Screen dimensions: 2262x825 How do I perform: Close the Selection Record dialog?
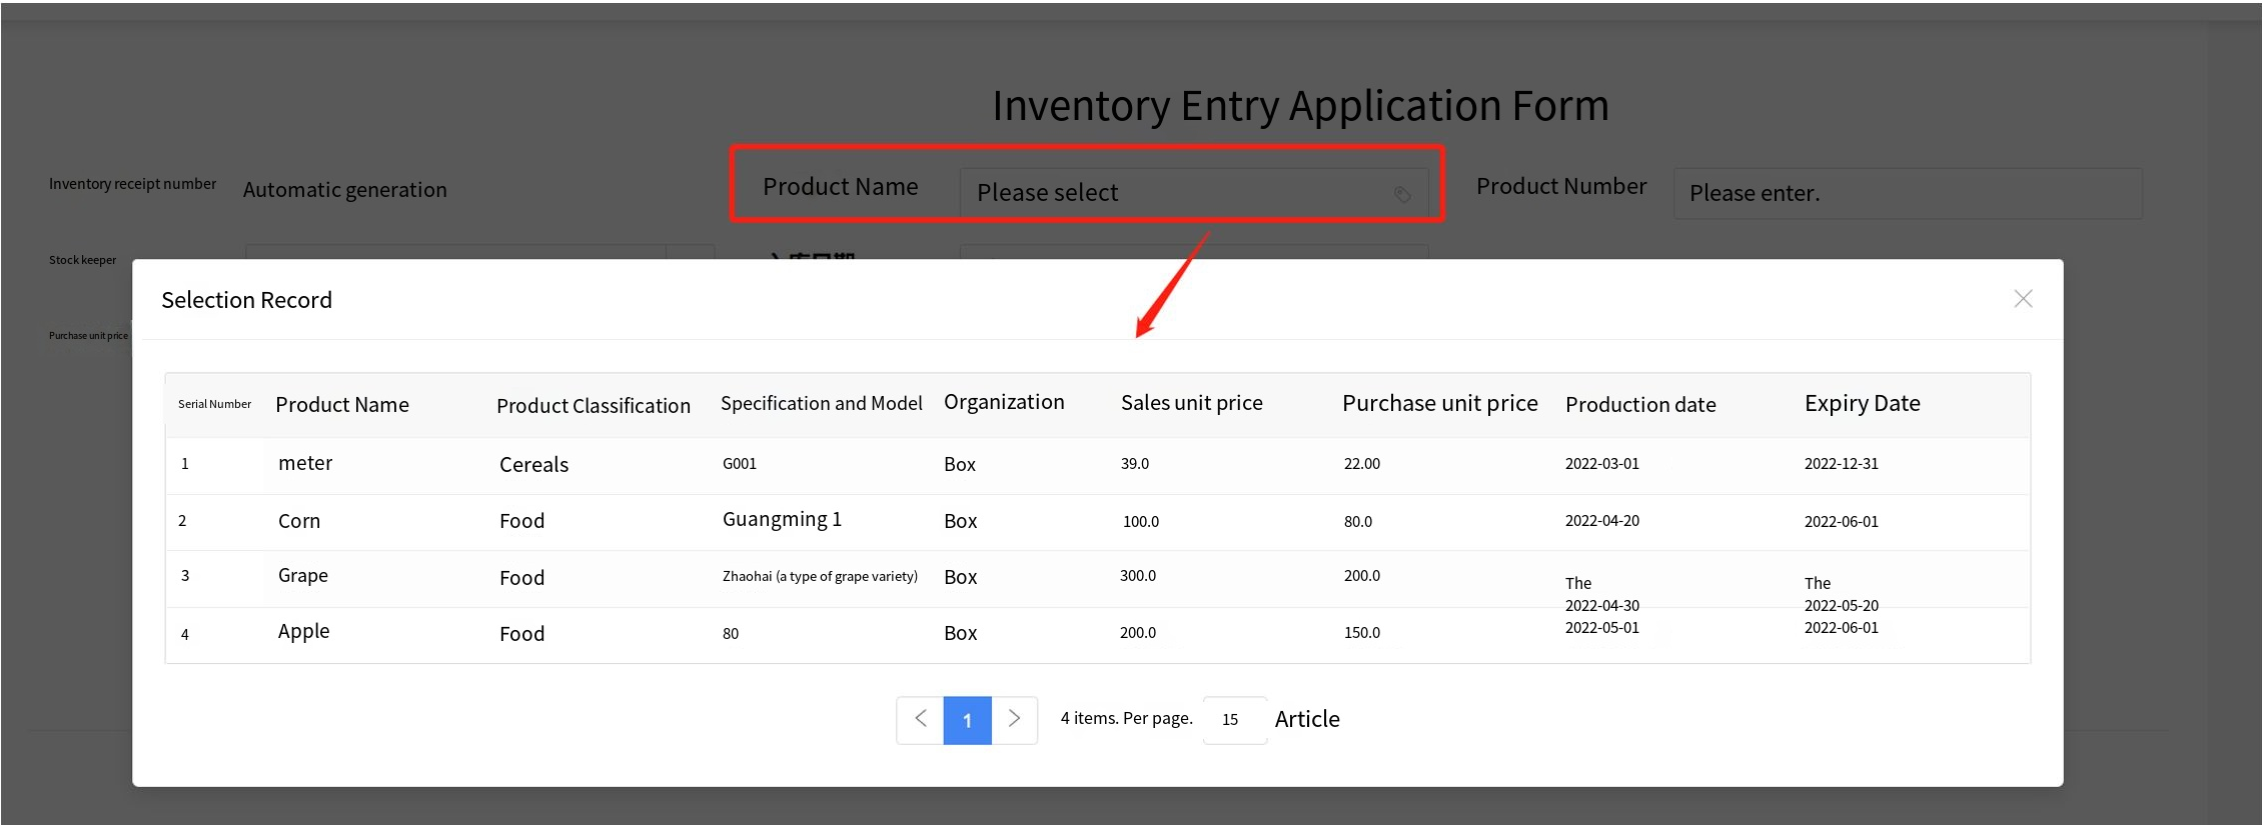pyautogui.click(x=2022, y=299)
